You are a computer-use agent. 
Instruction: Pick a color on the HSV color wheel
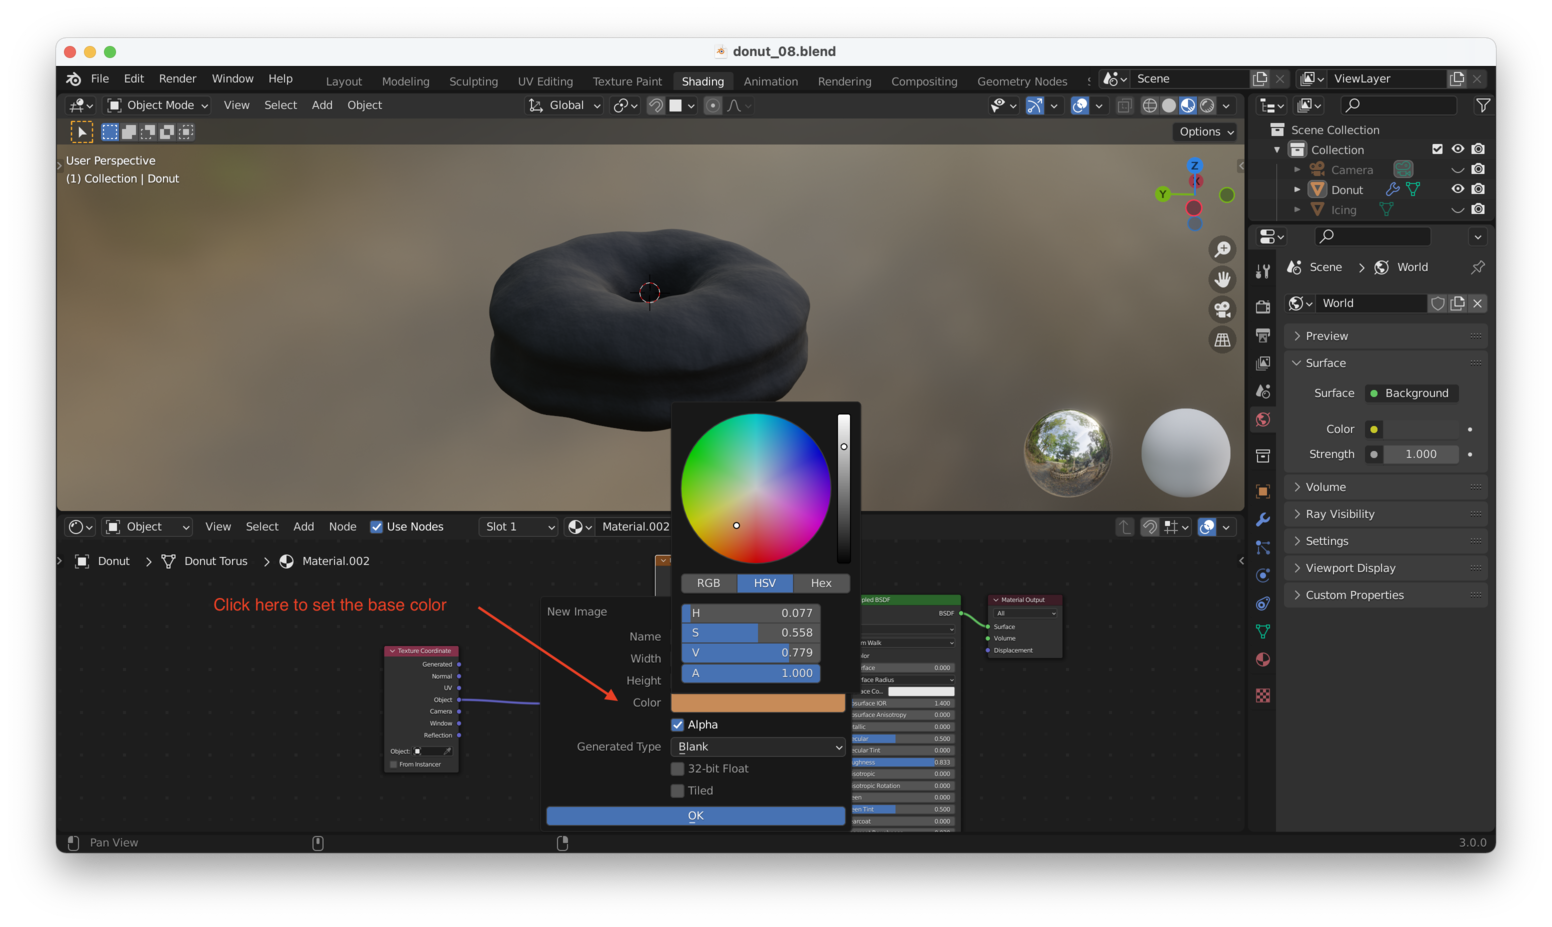tap(755, 488)
